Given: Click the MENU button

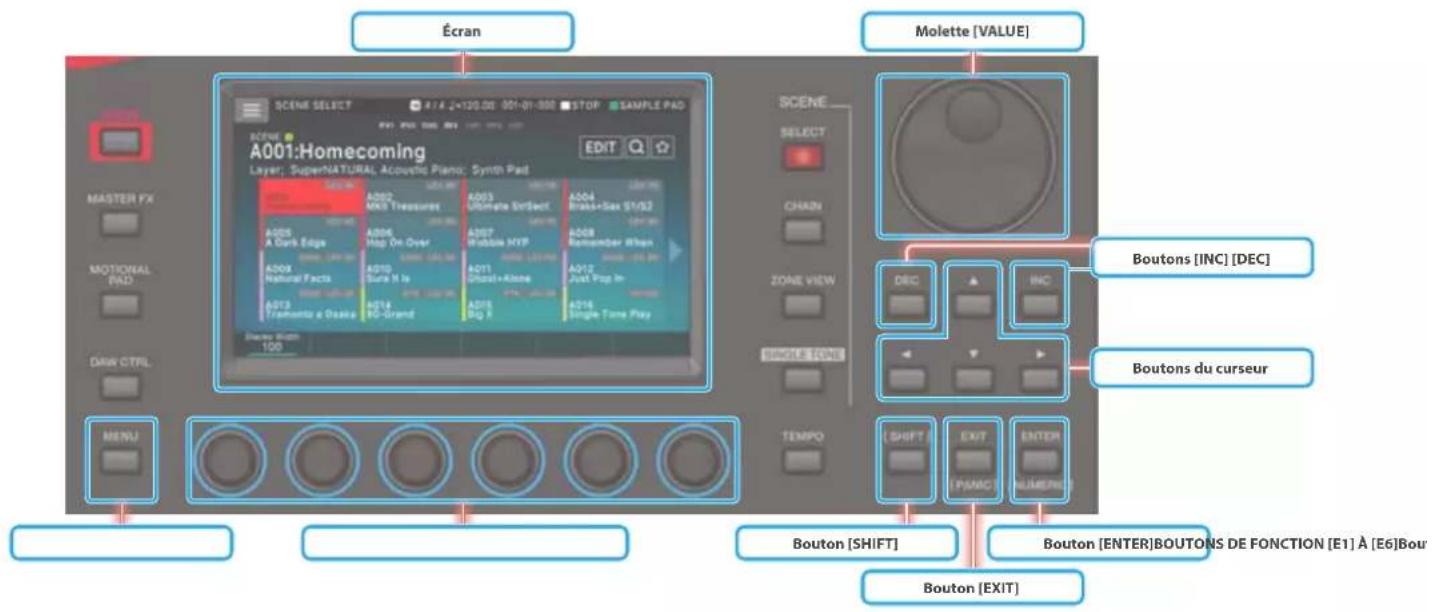Looking at the screenshot, I should click(120, 460).
